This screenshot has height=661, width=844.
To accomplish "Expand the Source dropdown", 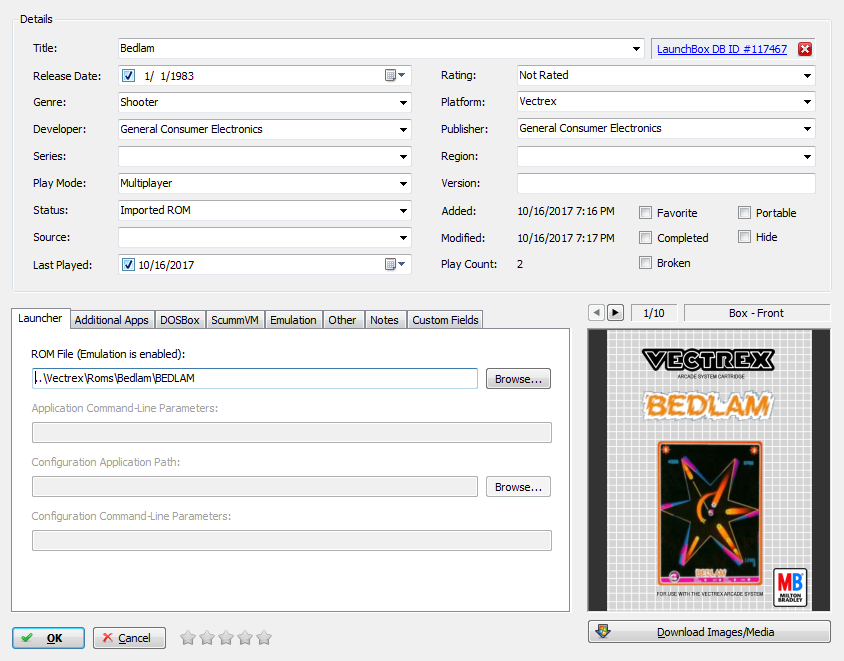I will (403, 237).
